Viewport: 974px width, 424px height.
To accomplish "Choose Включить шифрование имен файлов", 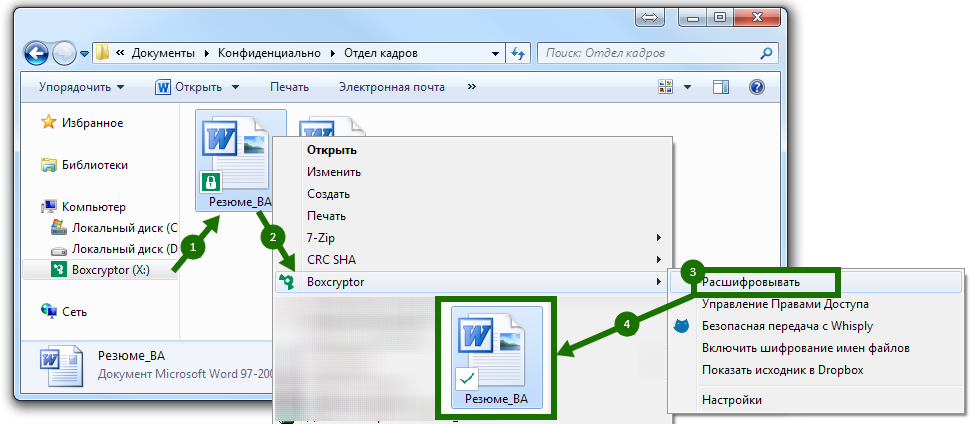I will [816, 348].
